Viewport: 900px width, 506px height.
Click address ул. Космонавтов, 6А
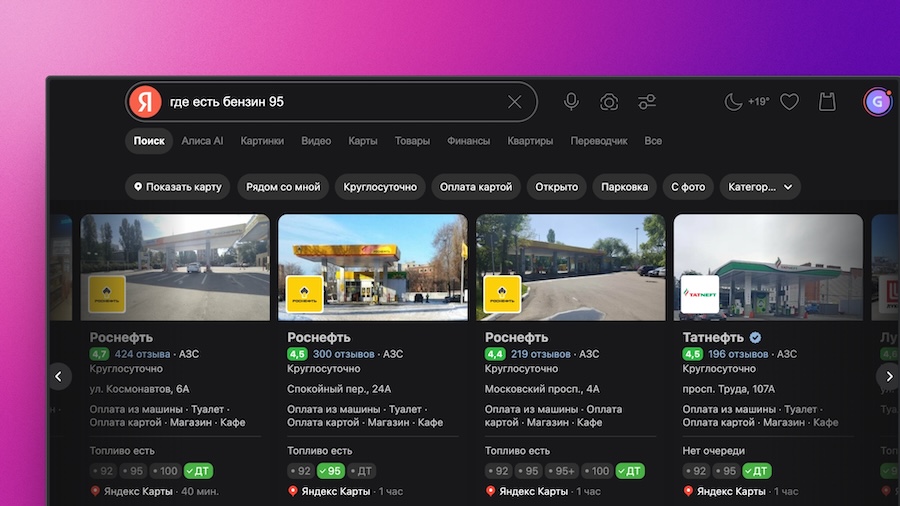[x=139, y=389]
